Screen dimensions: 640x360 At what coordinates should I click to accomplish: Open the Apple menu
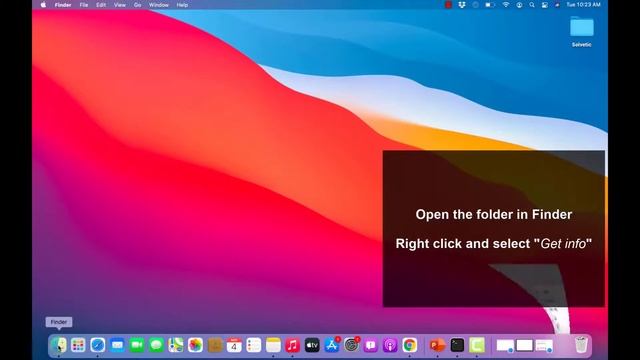pyautogui.click(x=43, y=5)
